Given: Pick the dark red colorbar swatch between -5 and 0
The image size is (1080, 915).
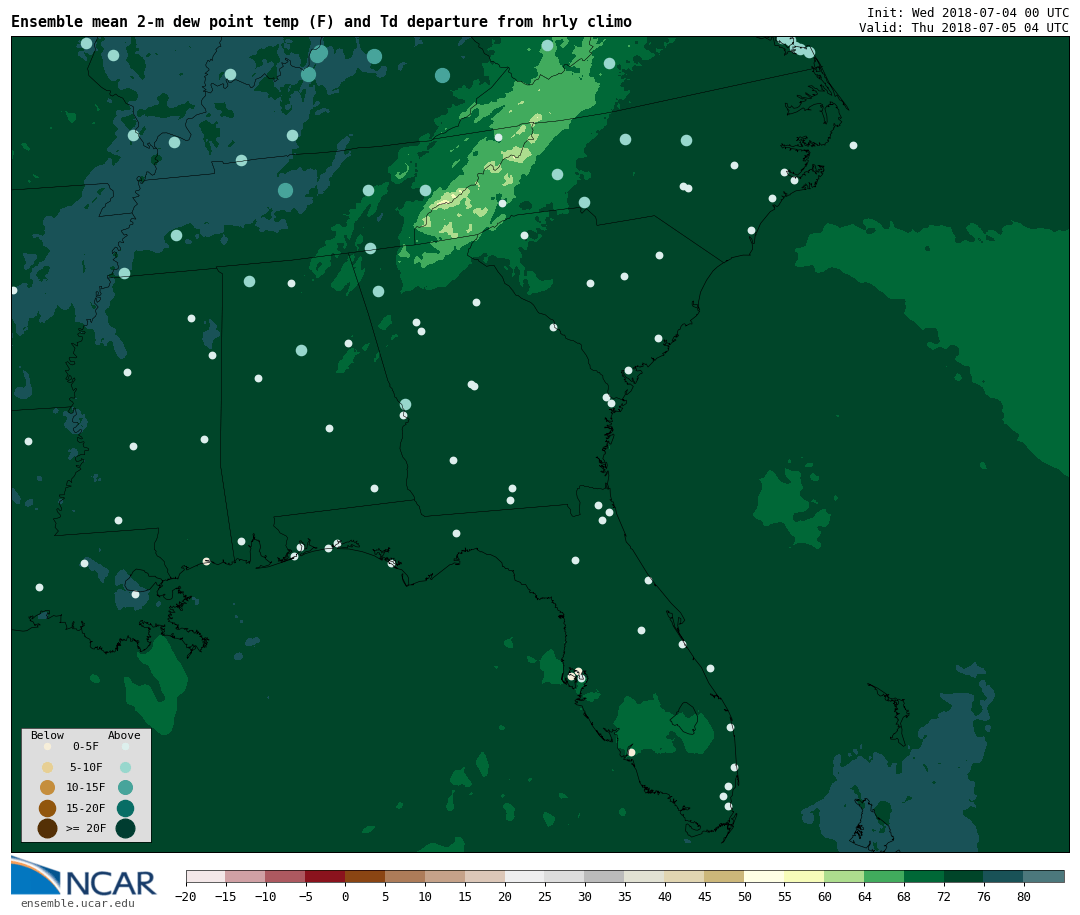Looking at the screenshot, I should pyautogui.click(x=325, y=877).
